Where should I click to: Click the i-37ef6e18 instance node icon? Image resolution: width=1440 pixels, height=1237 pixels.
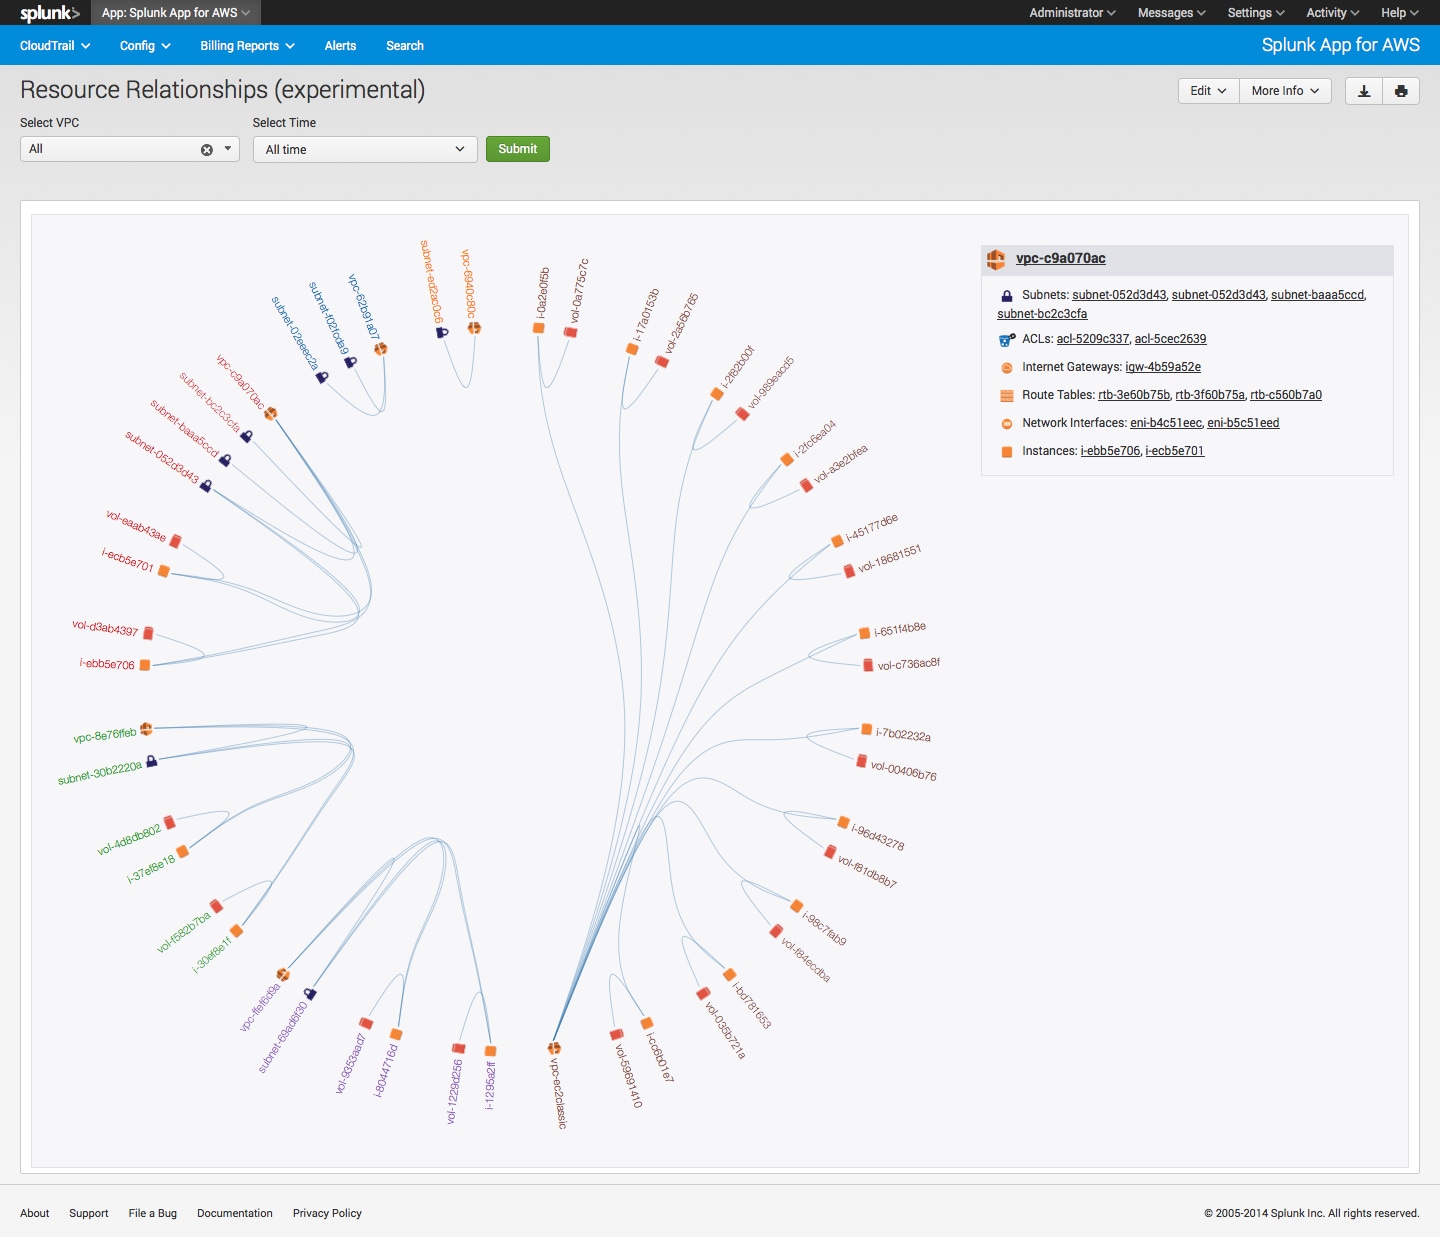(182, 852)
